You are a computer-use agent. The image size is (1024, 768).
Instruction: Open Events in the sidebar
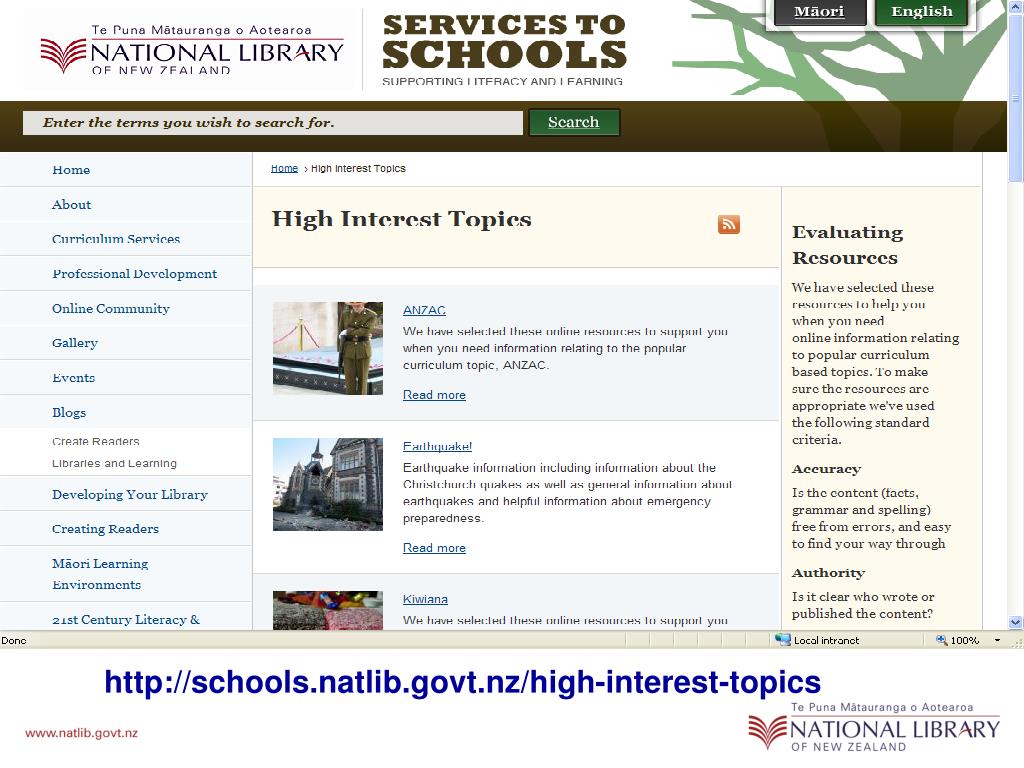point(73,377)
